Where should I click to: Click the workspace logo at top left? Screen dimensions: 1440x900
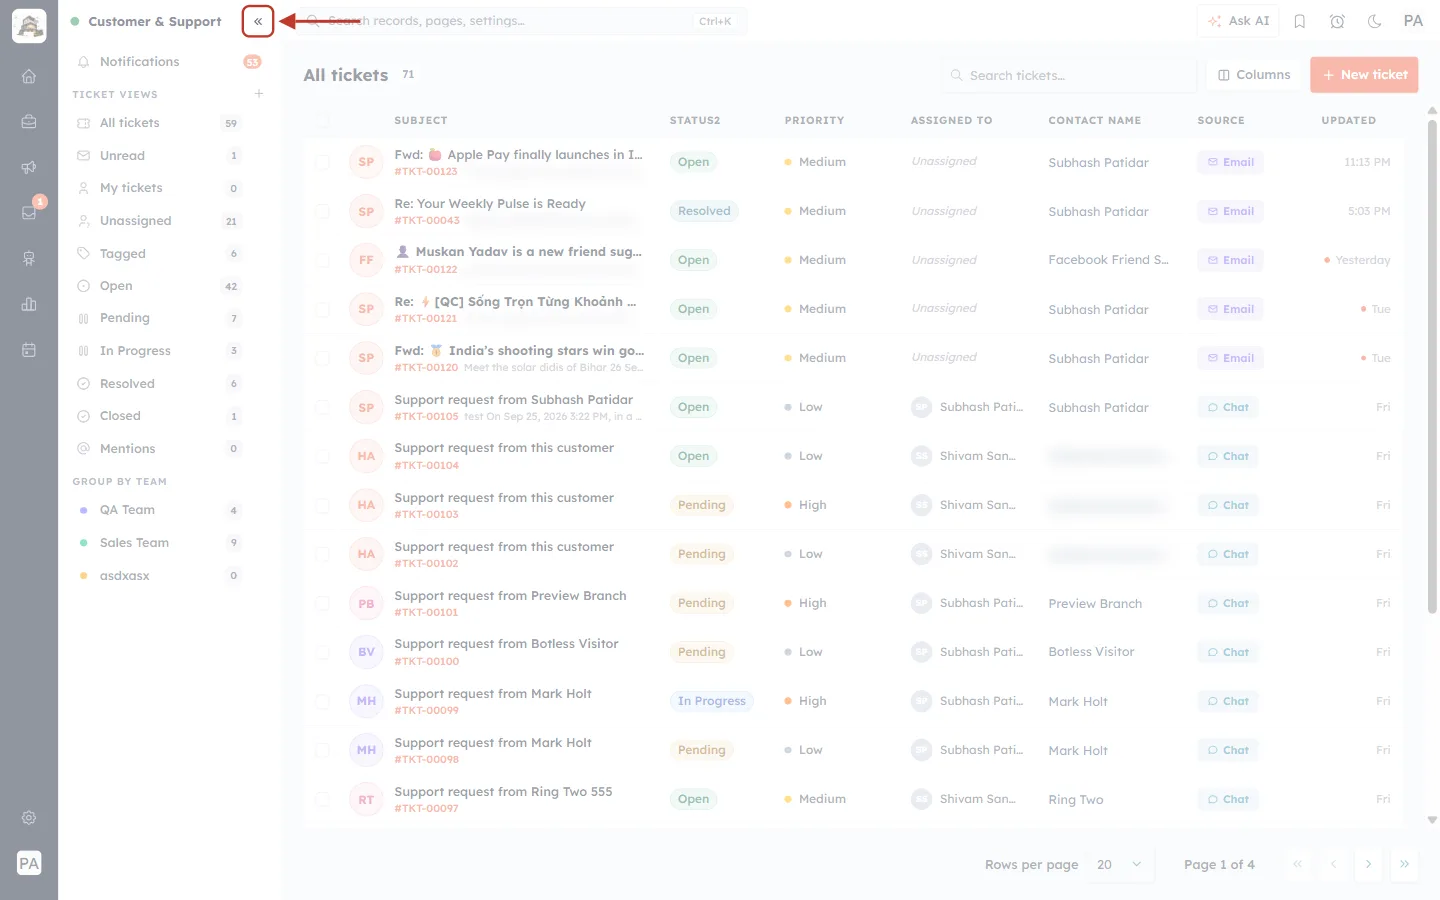[x=29, y=26]
